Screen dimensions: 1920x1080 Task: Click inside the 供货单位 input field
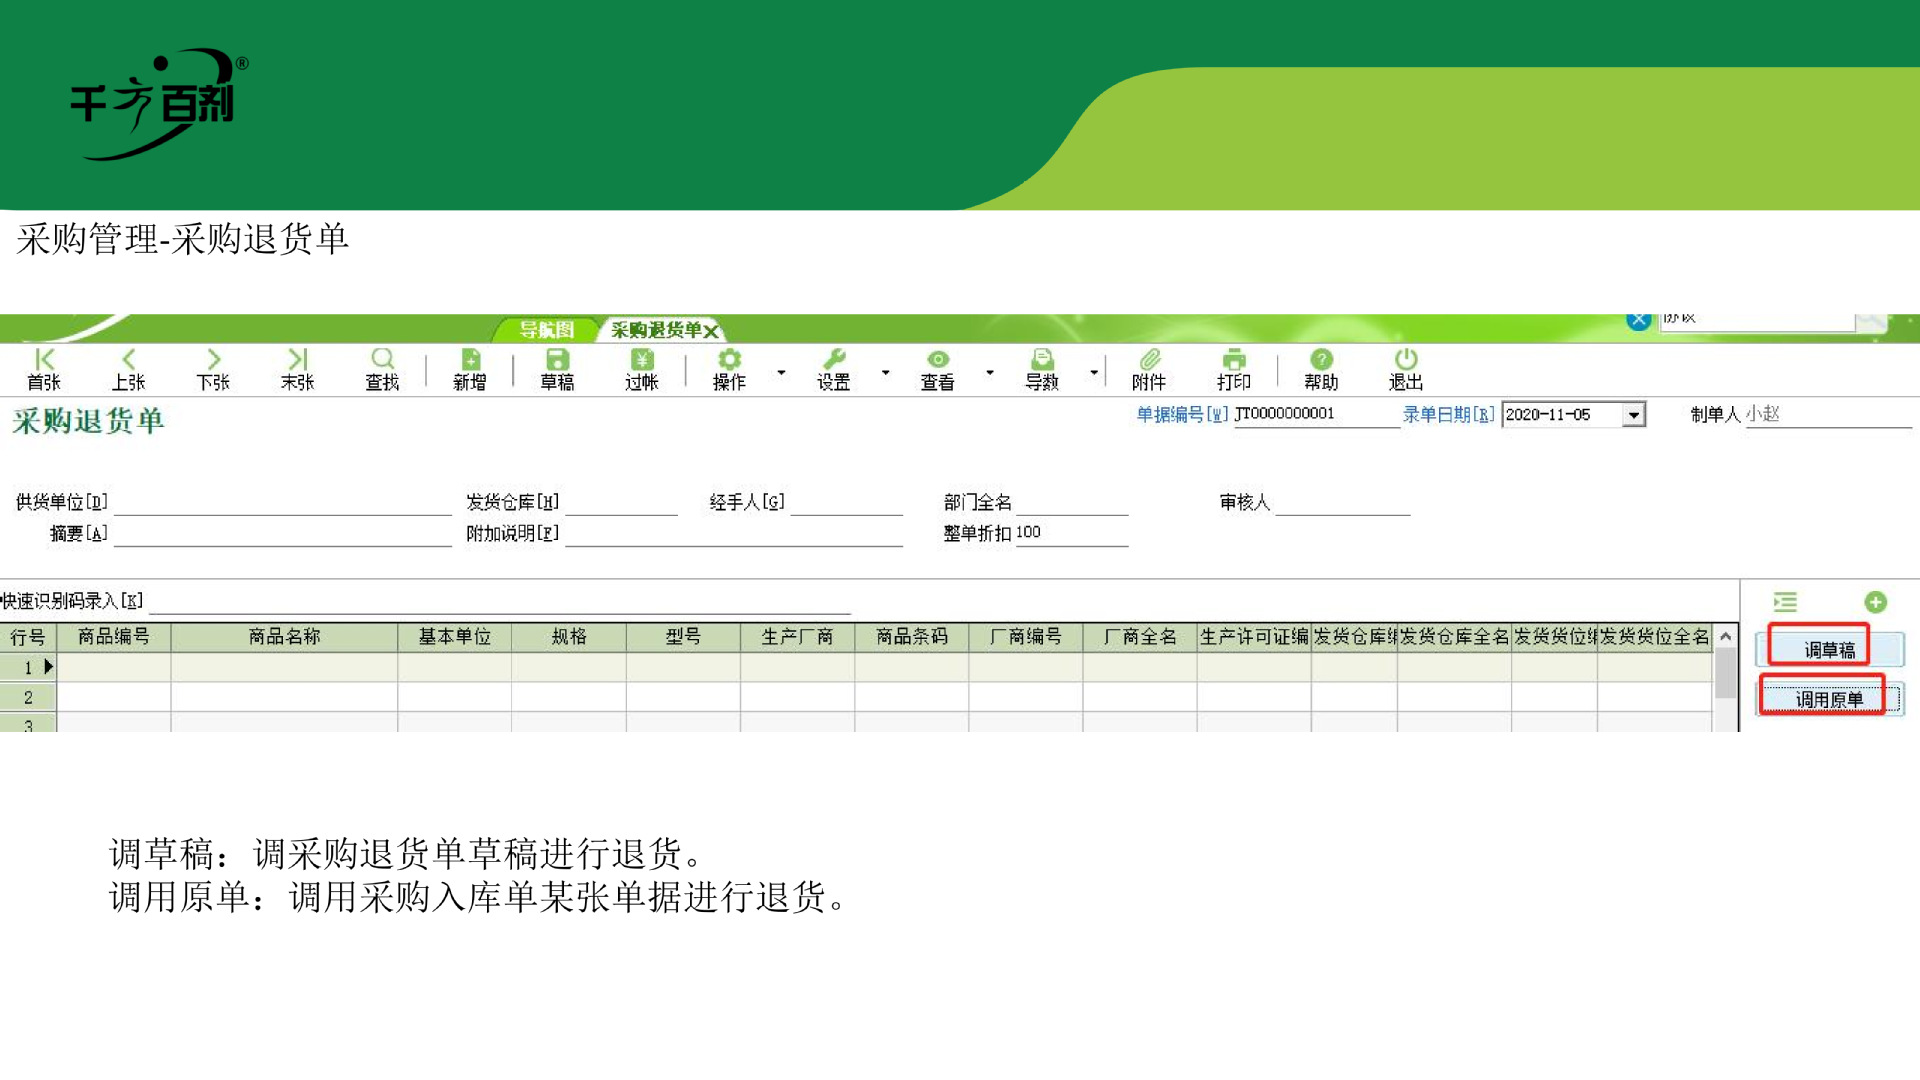280,503
